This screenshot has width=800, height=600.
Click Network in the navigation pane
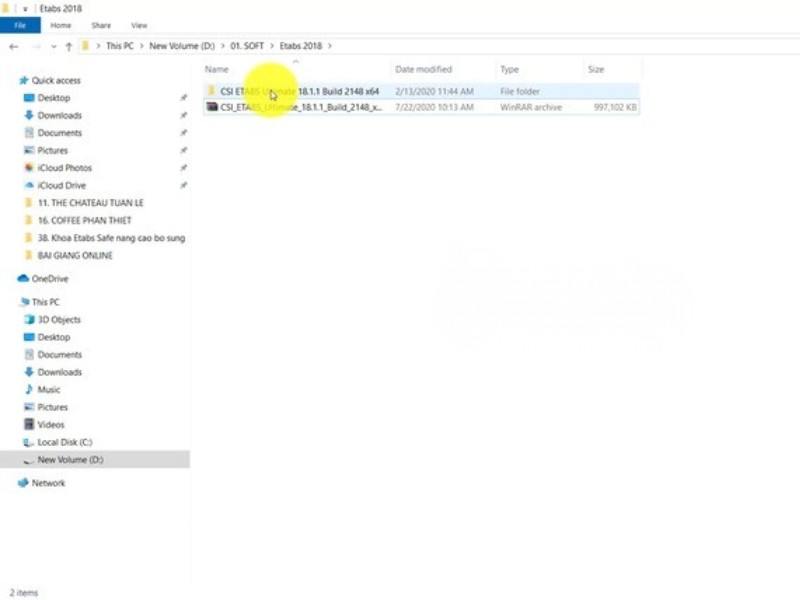[x=48, y=483]
